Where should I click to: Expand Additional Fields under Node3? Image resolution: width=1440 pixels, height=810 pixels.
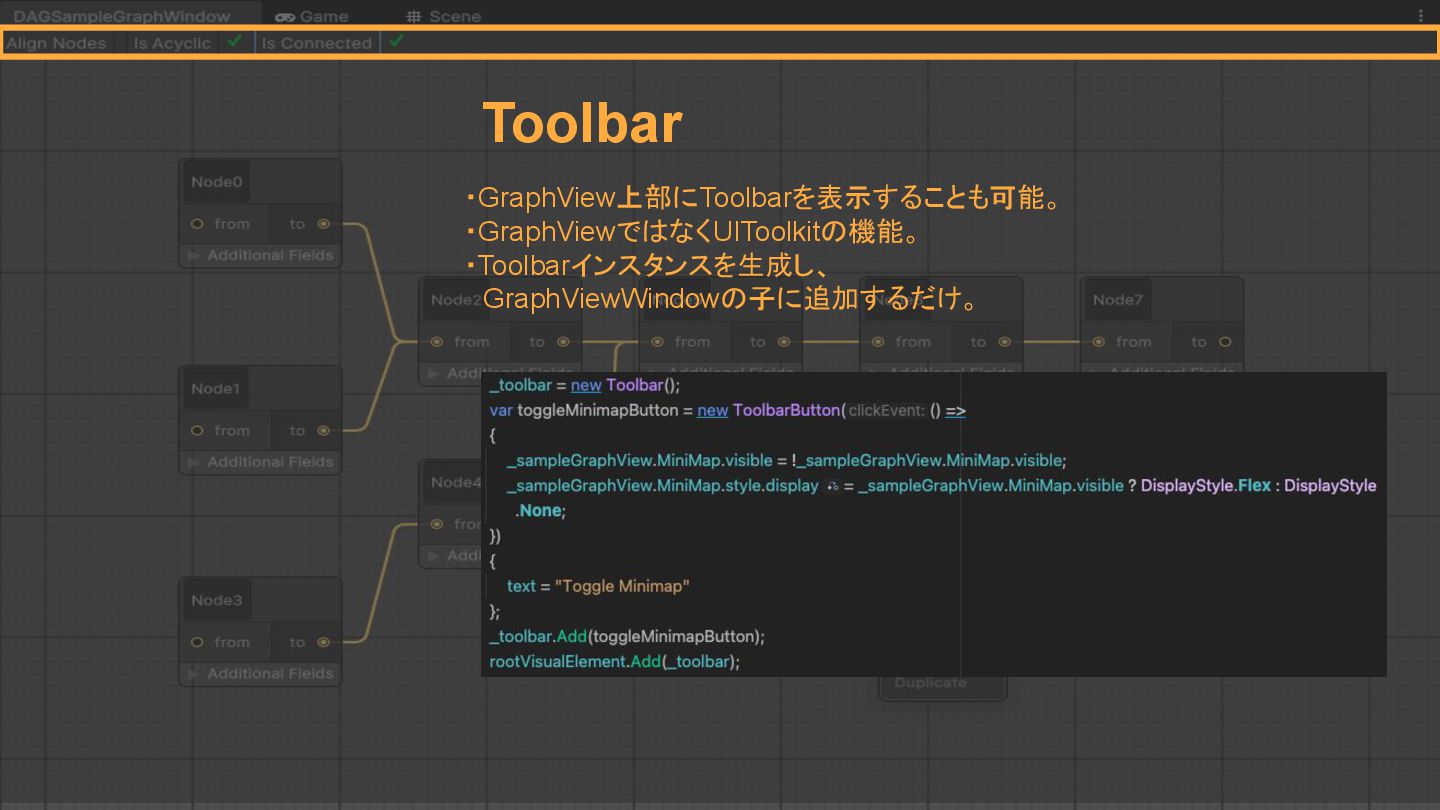196,674
